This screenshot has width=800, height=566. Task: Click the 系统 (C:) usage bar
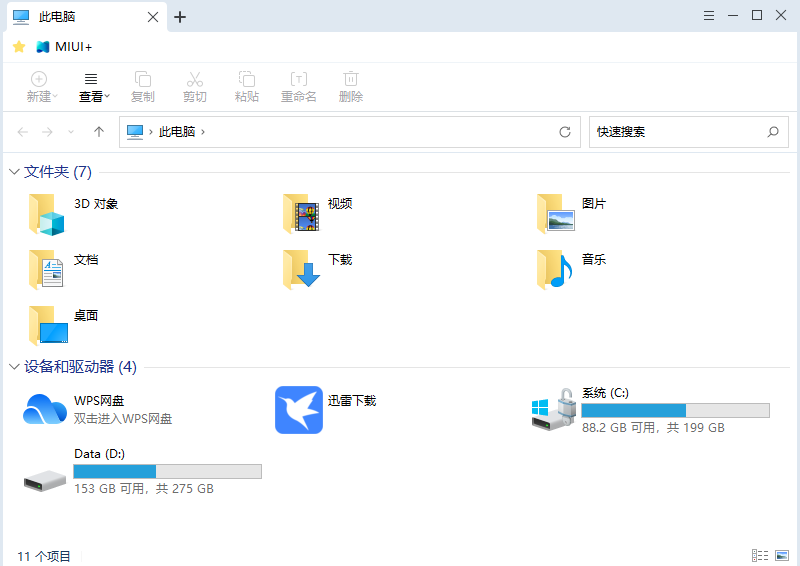coord(676,411)
